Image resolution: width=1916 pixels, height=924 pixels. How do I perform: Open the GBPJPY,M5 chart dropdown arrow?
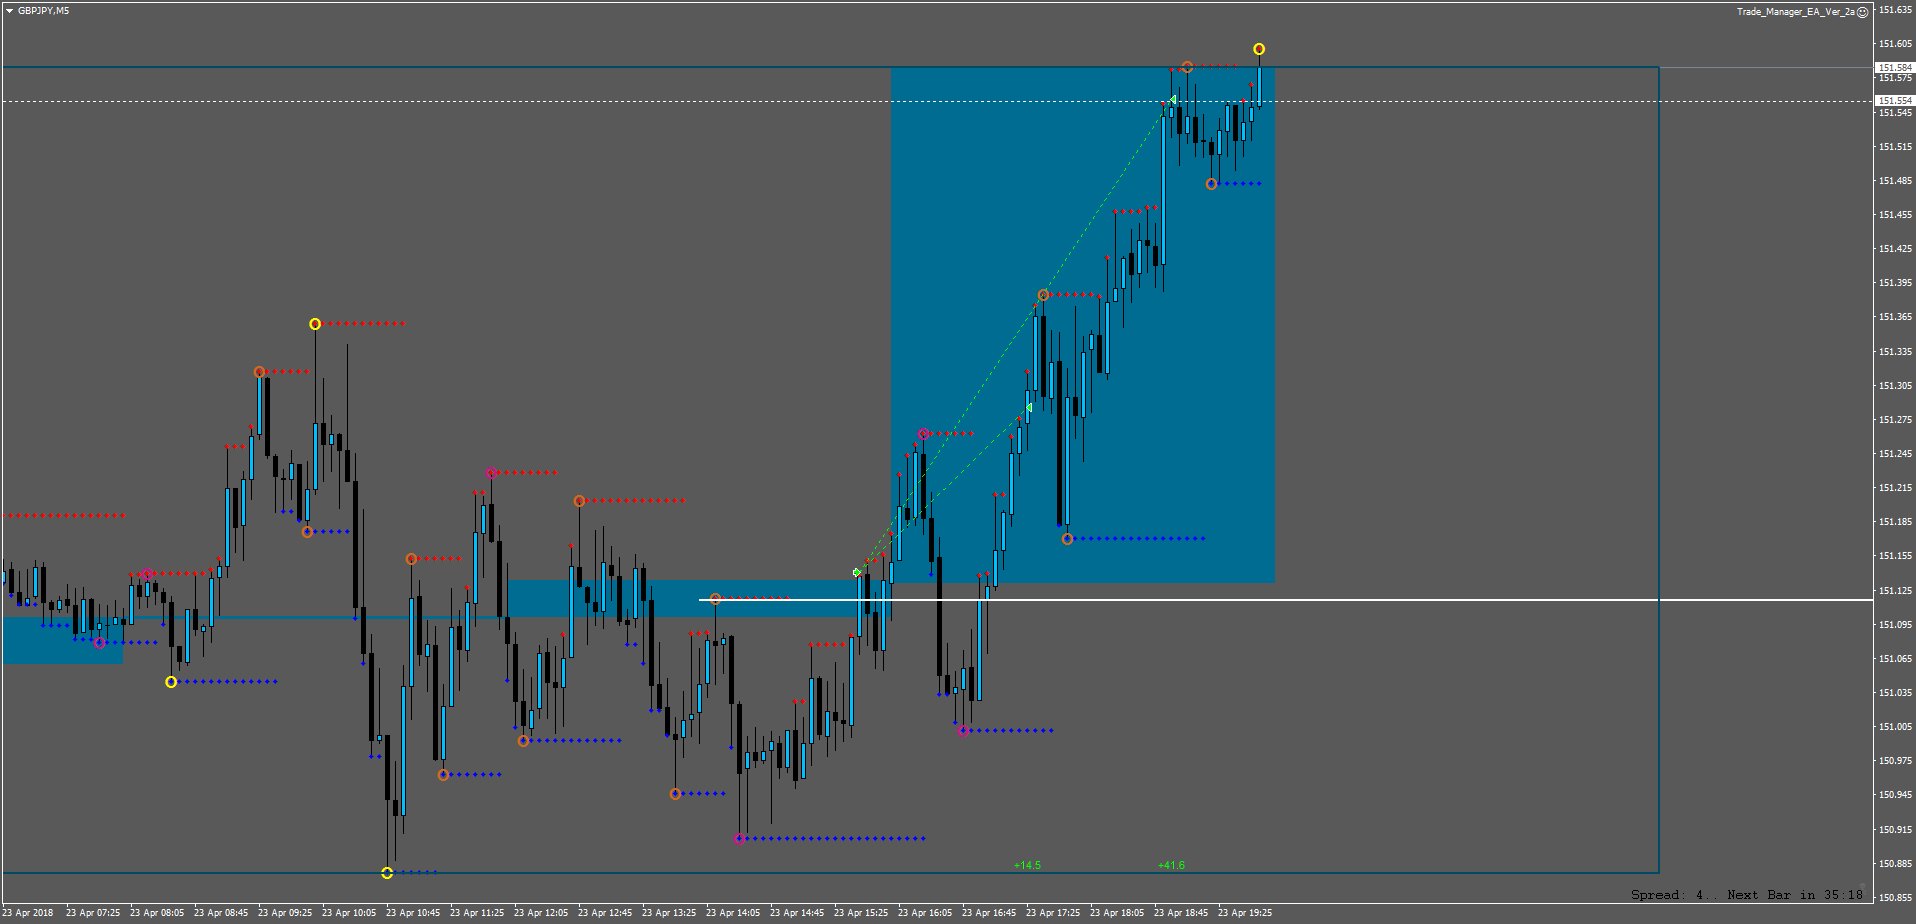click(x=10, y=11)
